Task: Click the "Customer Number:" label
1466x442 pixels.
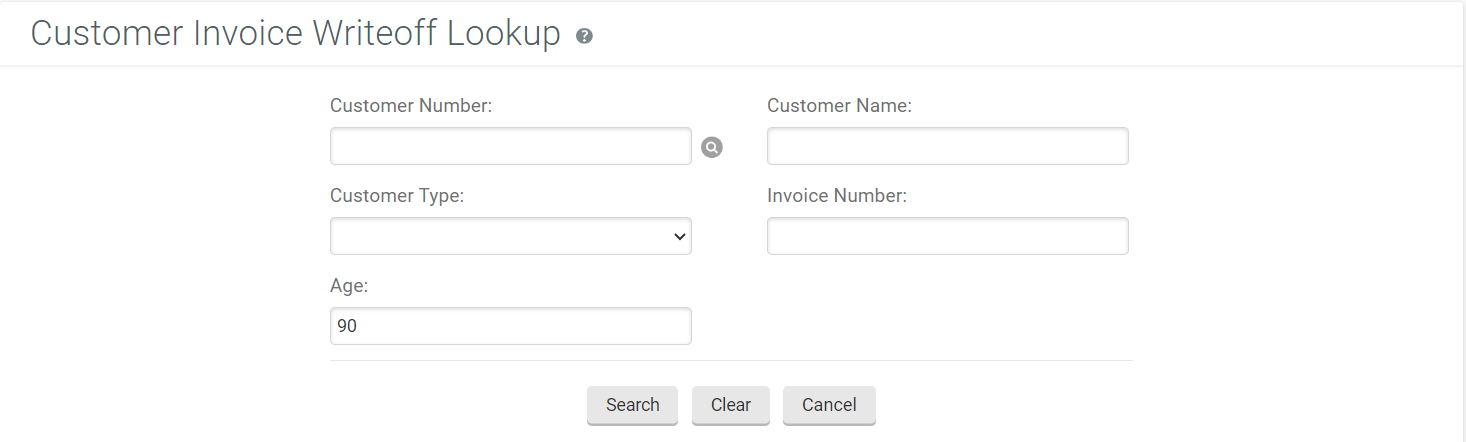Action: (411, 106)
